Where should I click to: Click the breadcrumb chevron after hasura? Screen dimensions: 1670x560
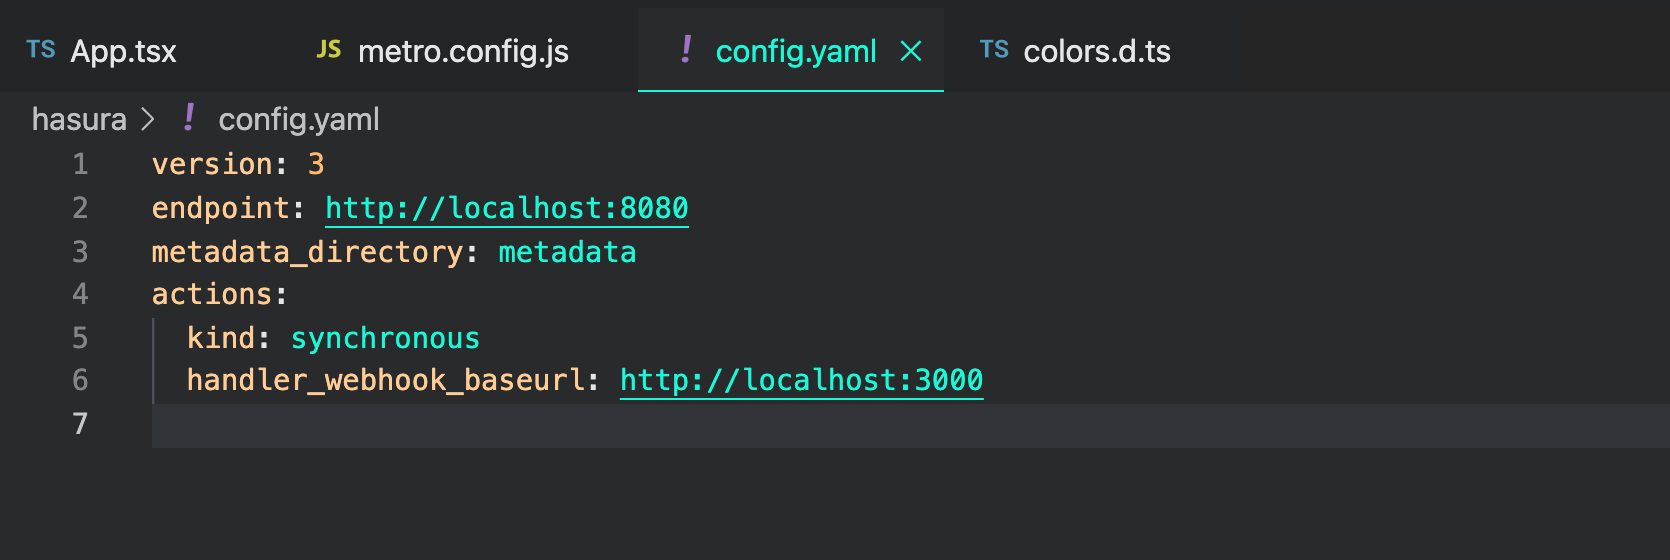[148, 119]
